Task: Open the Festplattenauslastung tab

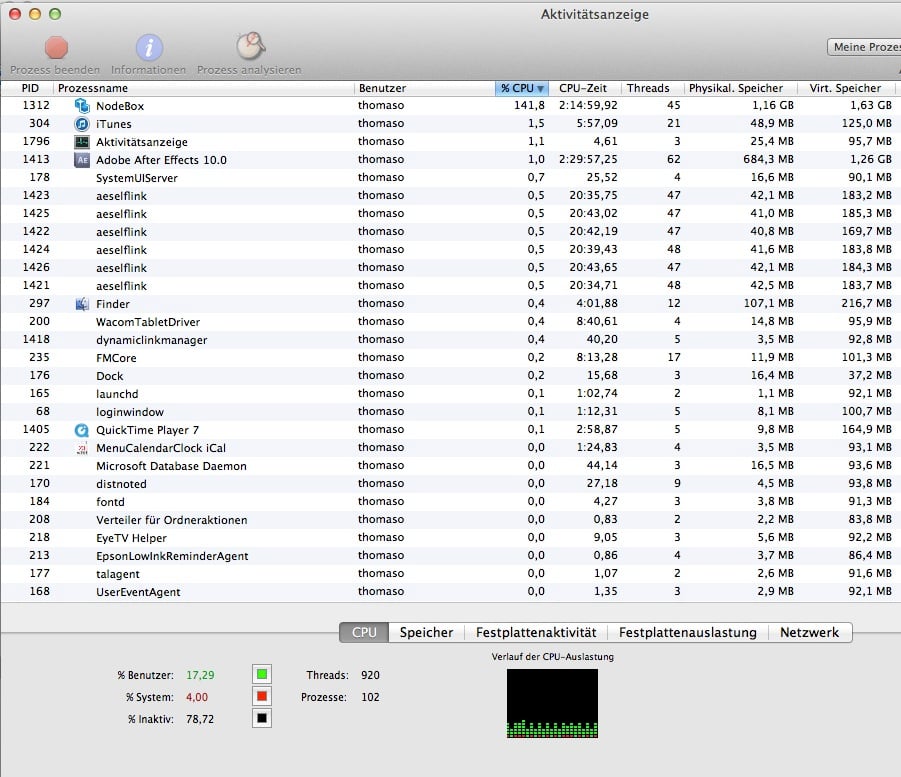Action: pos(688,632)
